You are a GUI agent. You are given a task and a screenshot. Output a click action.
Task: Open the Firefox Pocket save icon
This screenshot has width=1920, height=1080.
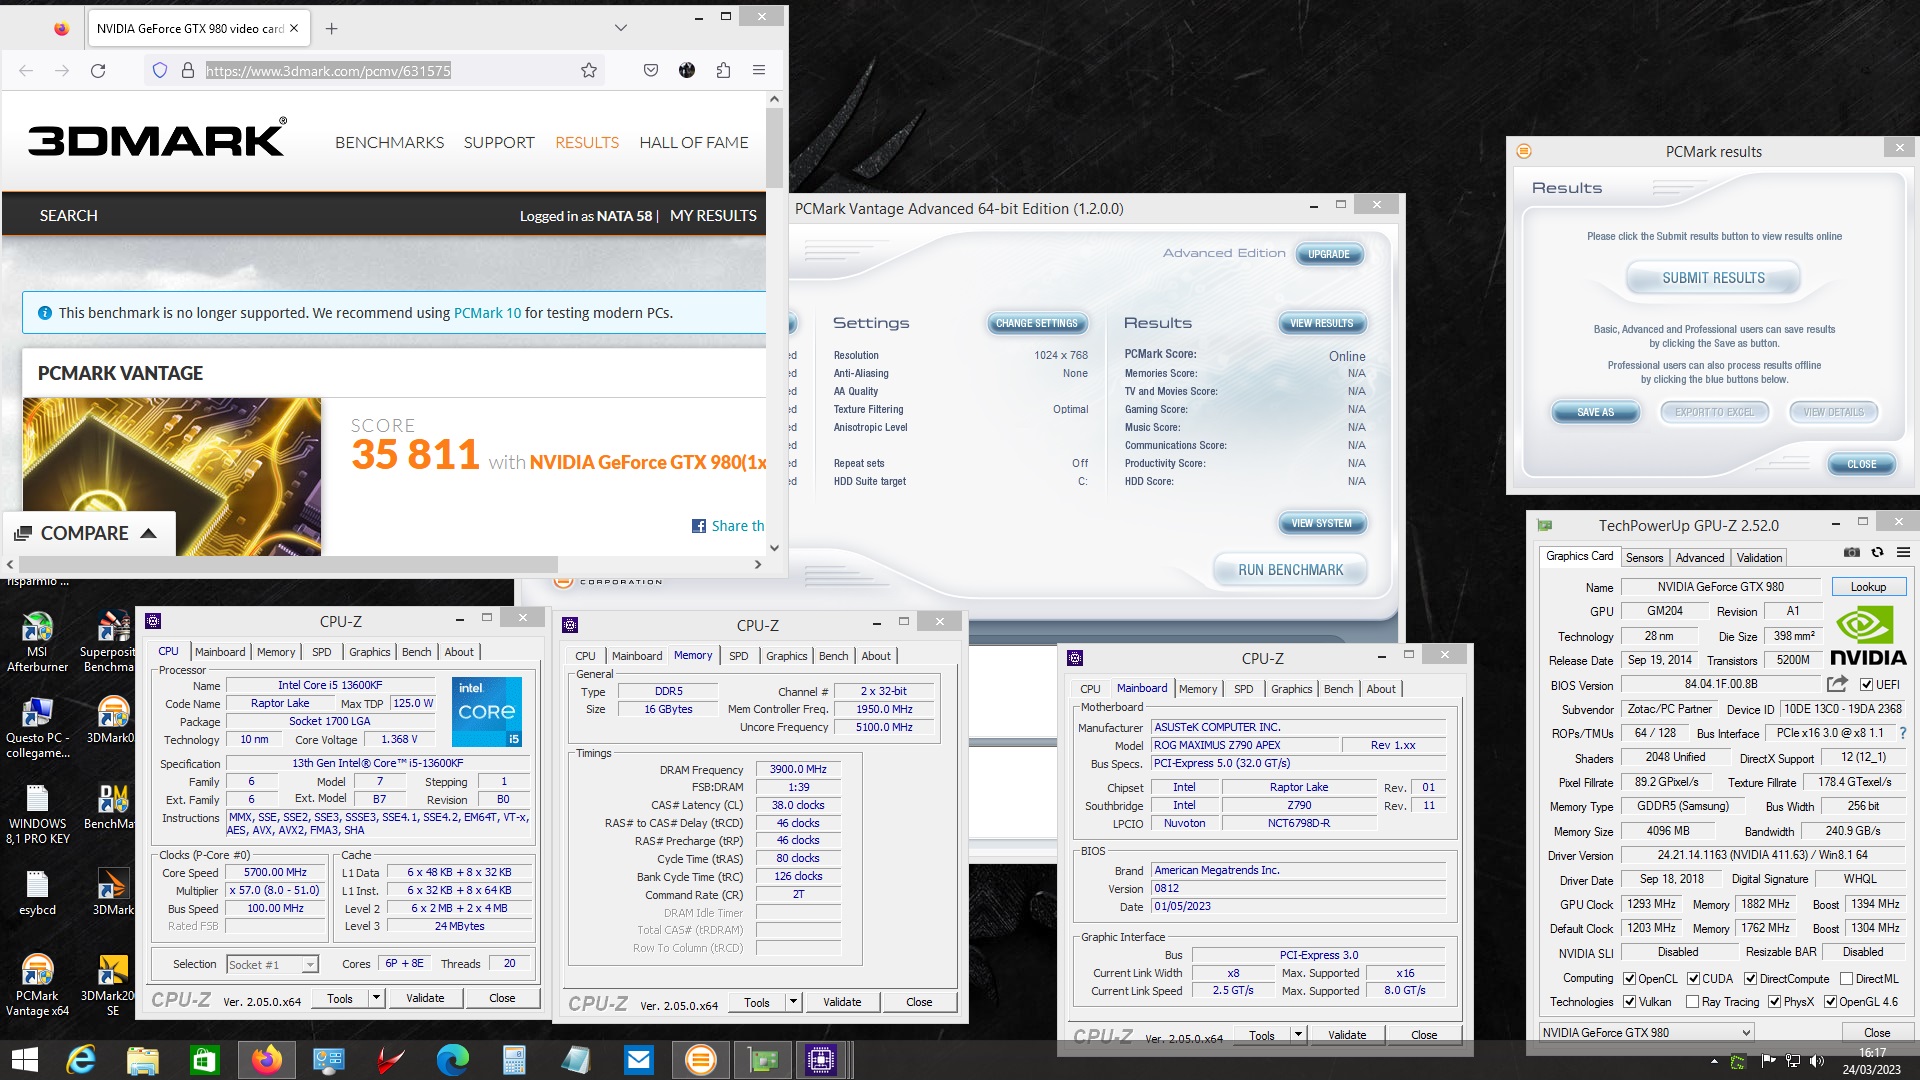click(x=651, y=70)
